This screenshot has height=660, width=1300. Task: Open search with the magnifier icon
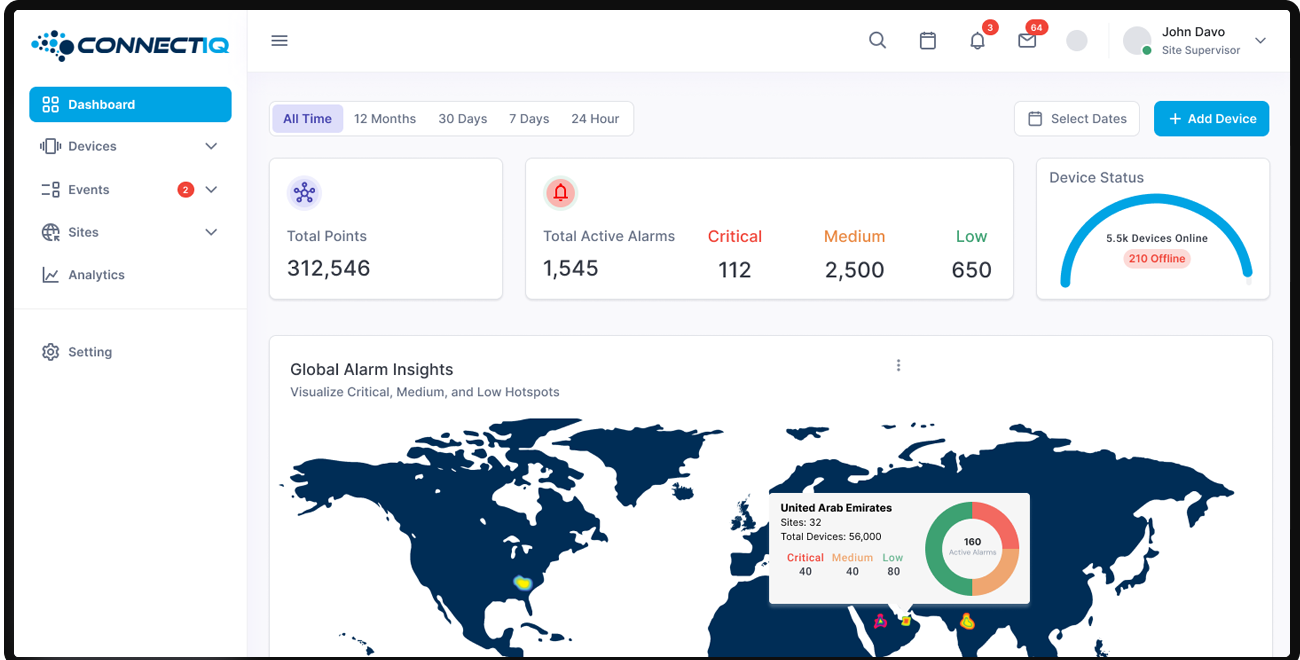tap(877, 41)
